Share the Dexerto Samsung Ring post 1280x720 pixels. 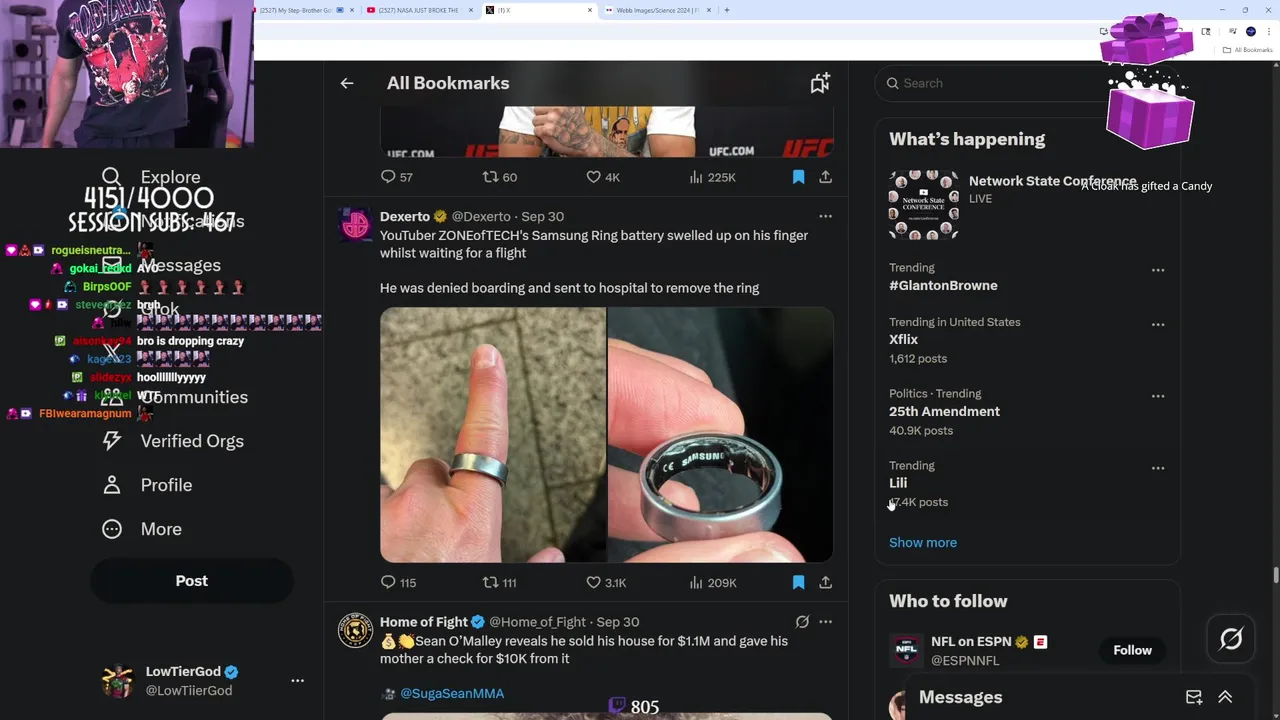click(825, 582)
